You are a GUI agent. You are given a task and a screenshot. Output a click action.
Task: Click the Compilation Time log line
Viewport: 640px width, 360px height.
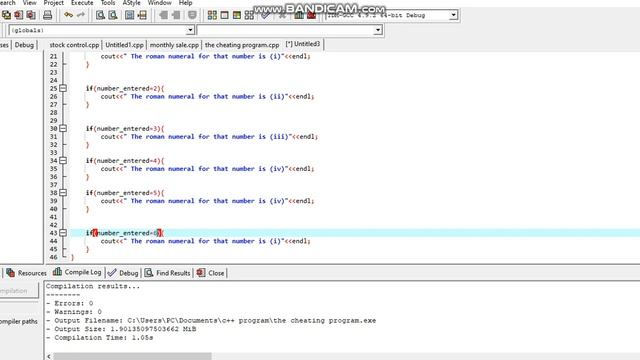coord(100,338)
